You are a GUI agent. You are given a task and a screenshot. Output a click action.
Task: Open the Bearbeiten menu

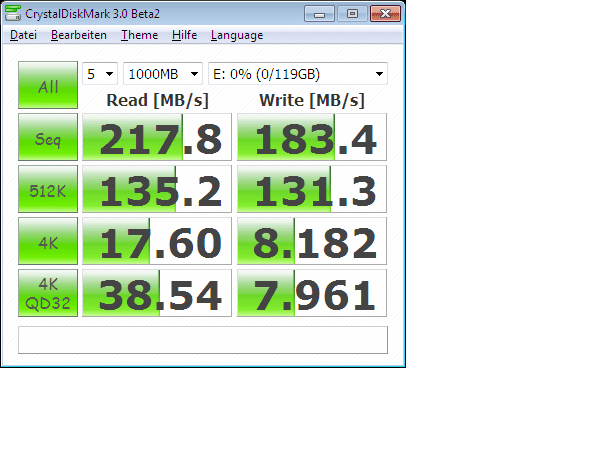(79, 35)
